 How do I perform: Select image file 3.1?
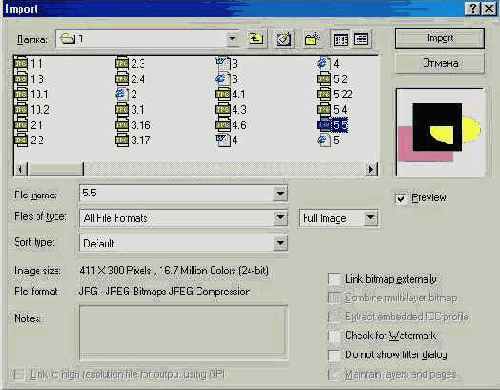pos(130,110)
